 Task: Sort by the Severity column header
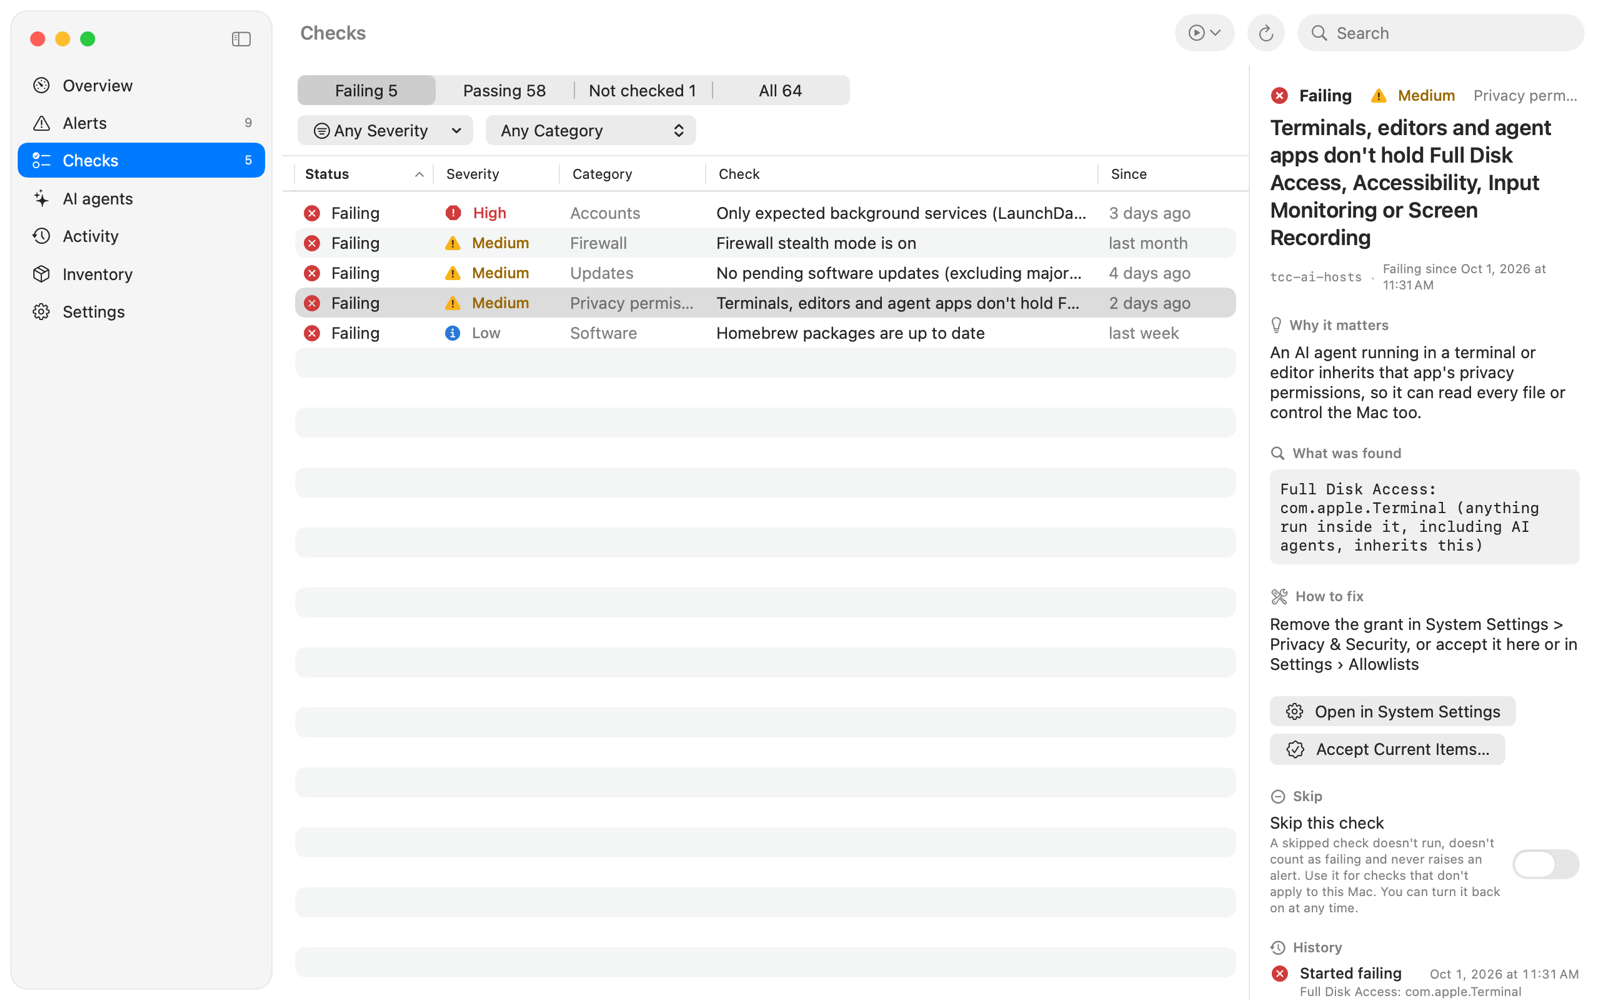tap(496, 174)
